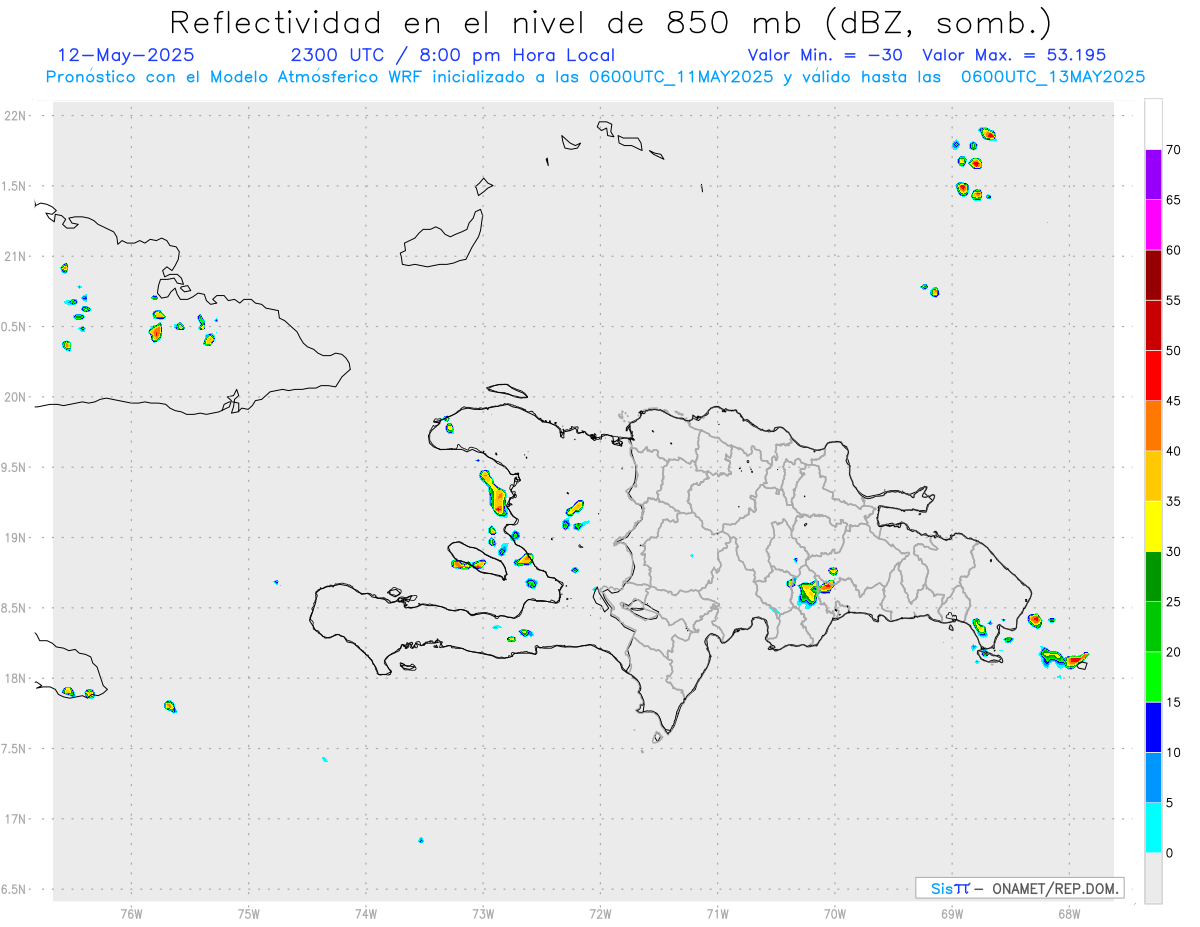This screenshot has height=927, width=1200.
Task: Click the 'Valor Max. = 53.195' text
Action: [x=1014, y=55]
